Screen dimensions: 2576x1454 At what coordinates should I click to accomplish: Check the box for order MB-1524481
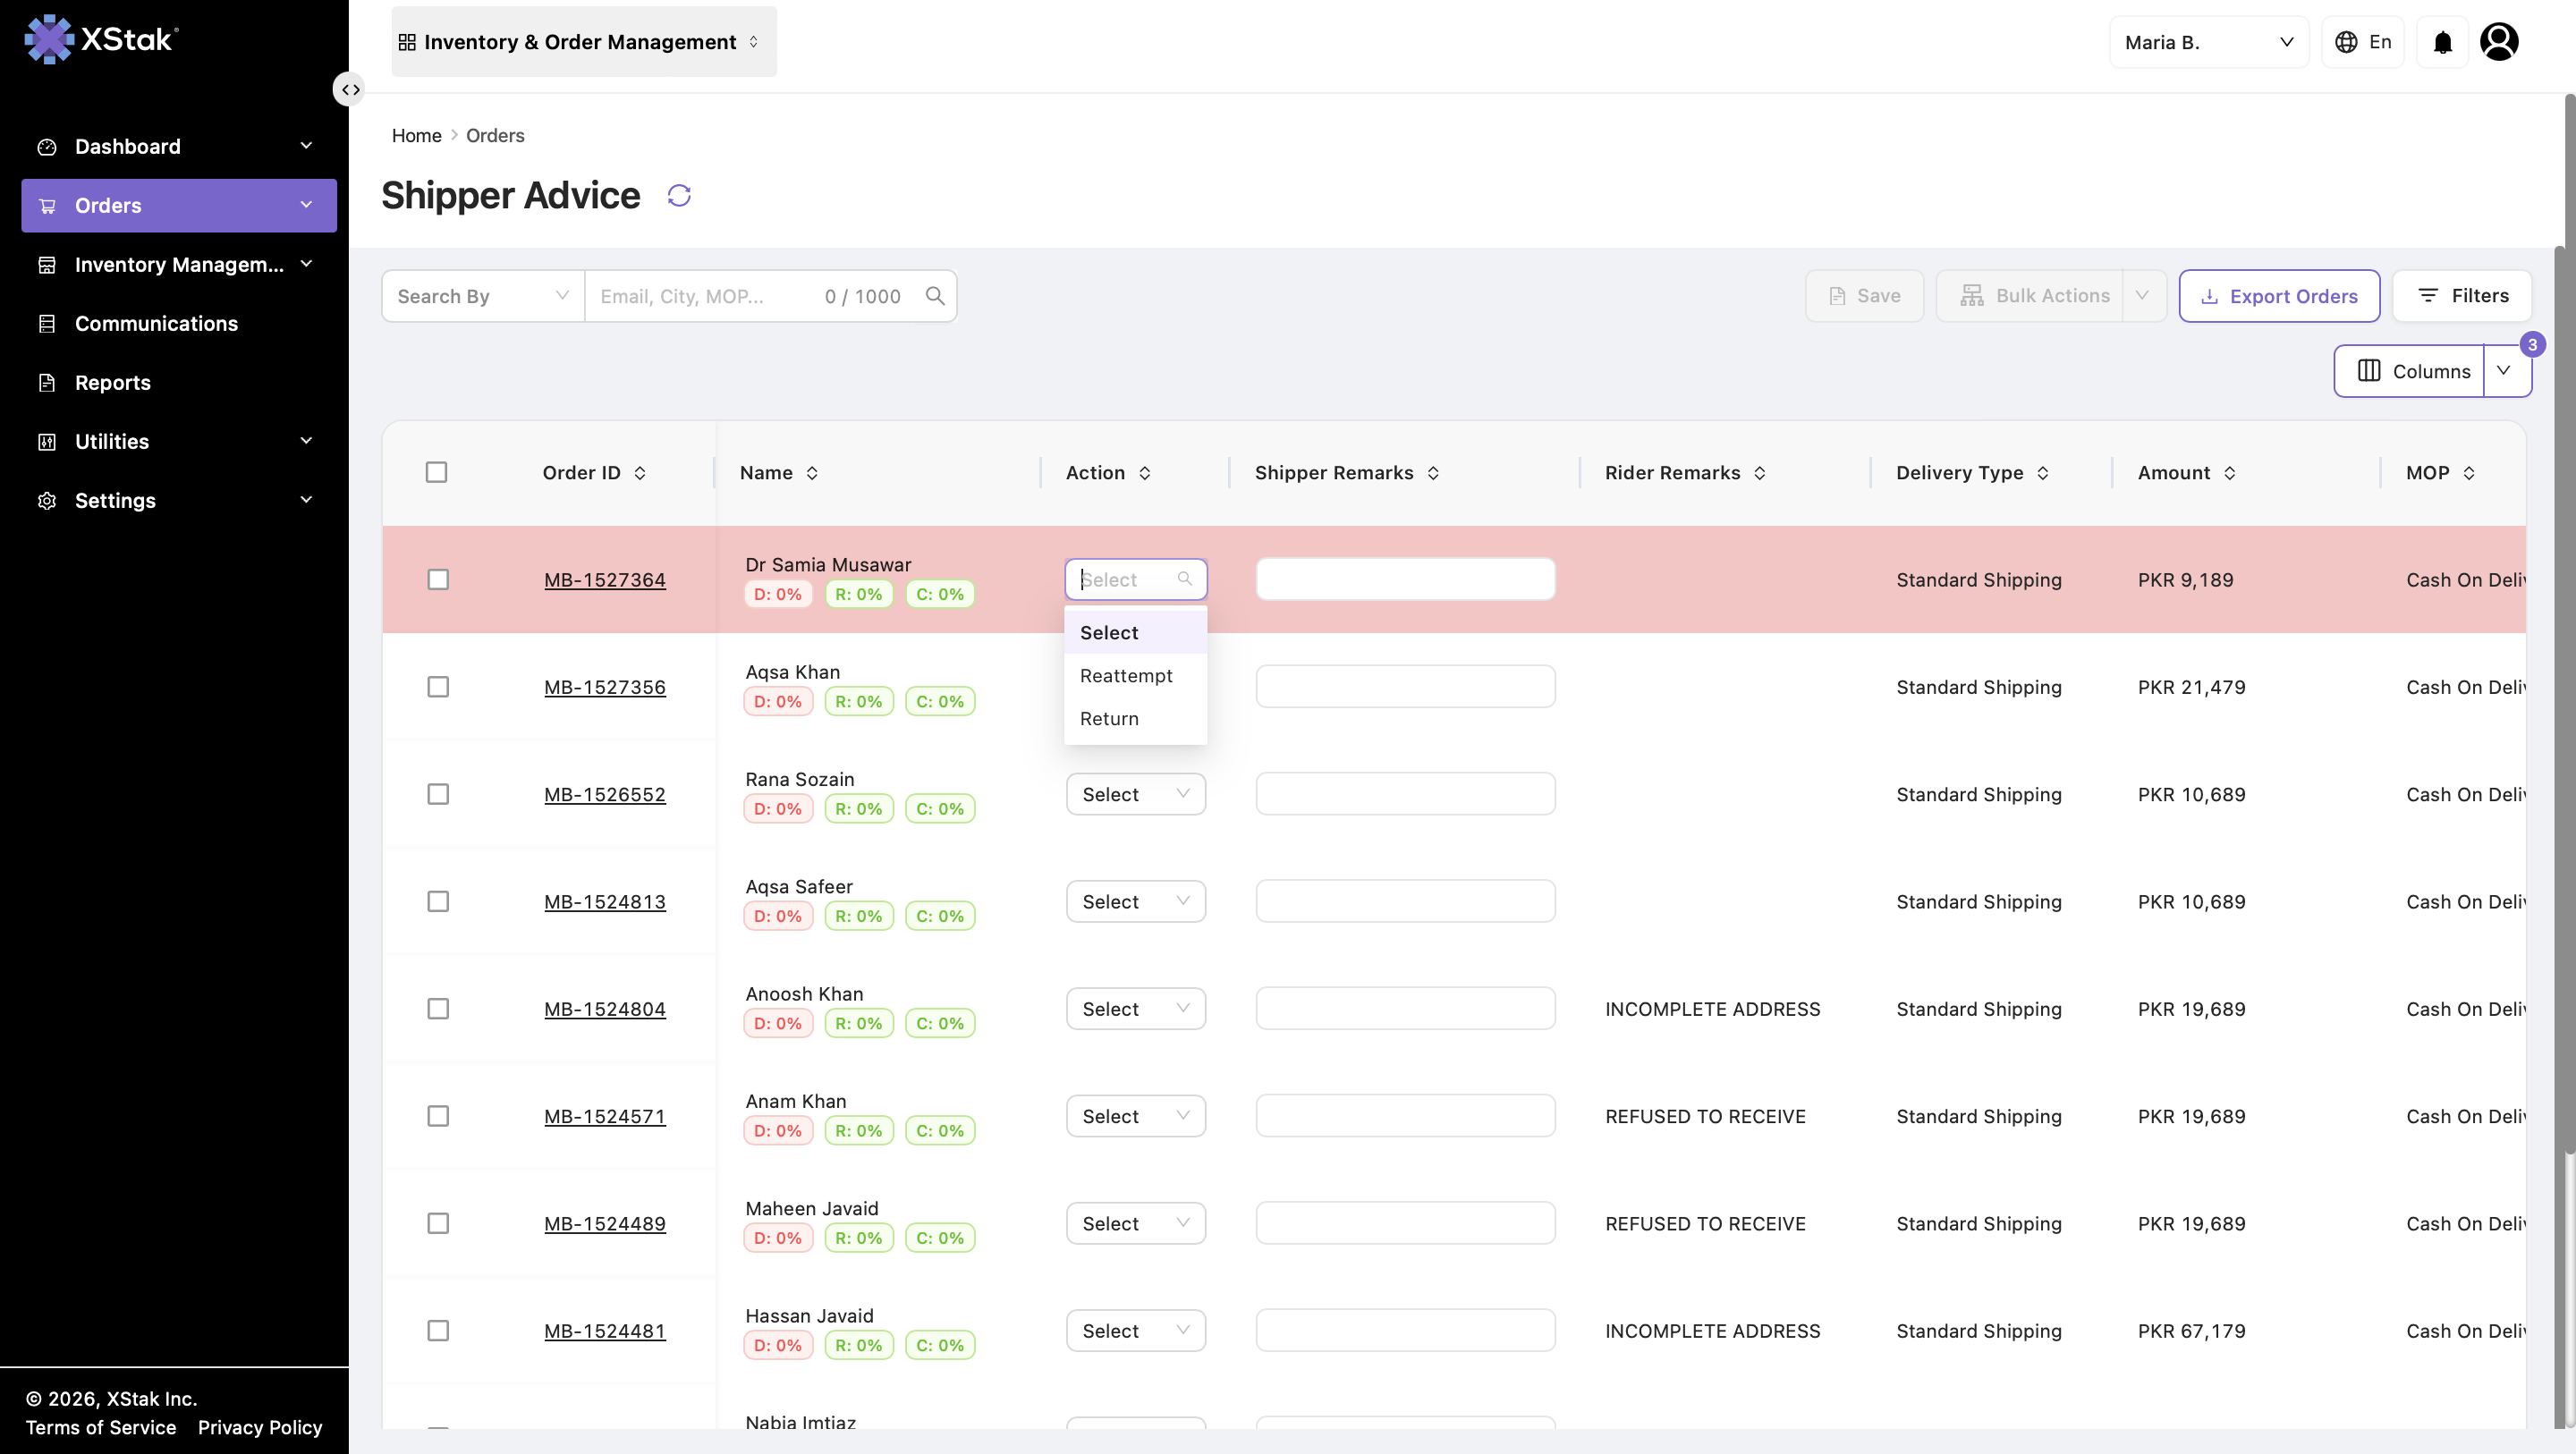(438, 1331)
